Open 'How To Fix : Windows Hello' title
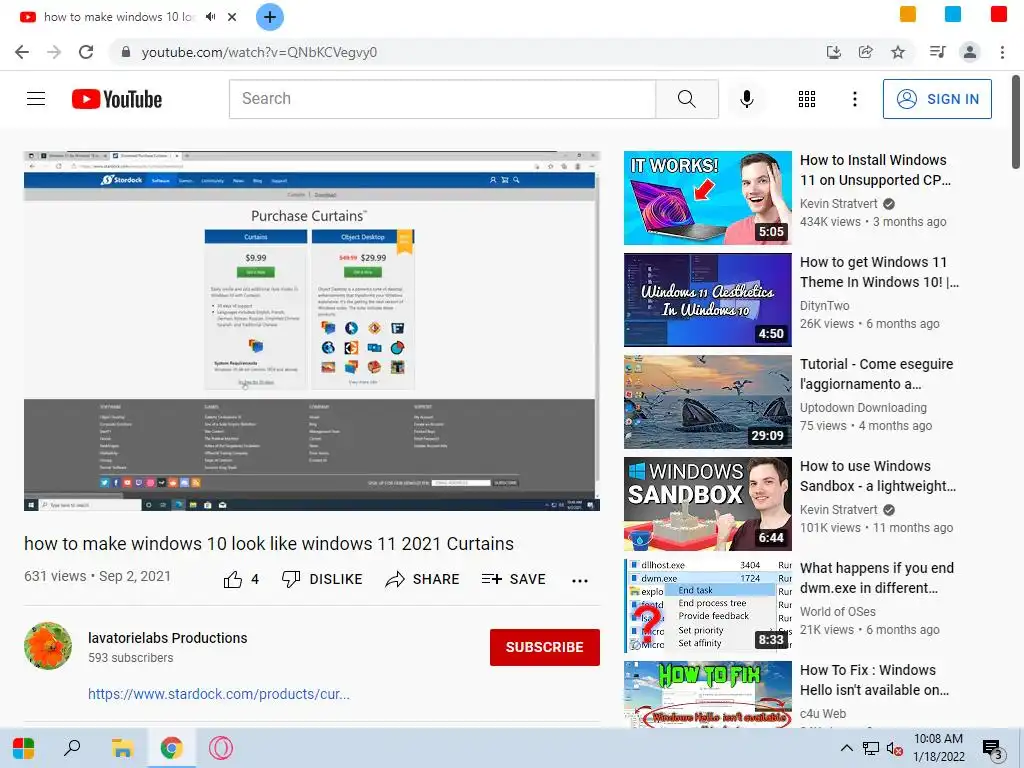The width and height of the screenshot is (1024, 768). (874, 679)
